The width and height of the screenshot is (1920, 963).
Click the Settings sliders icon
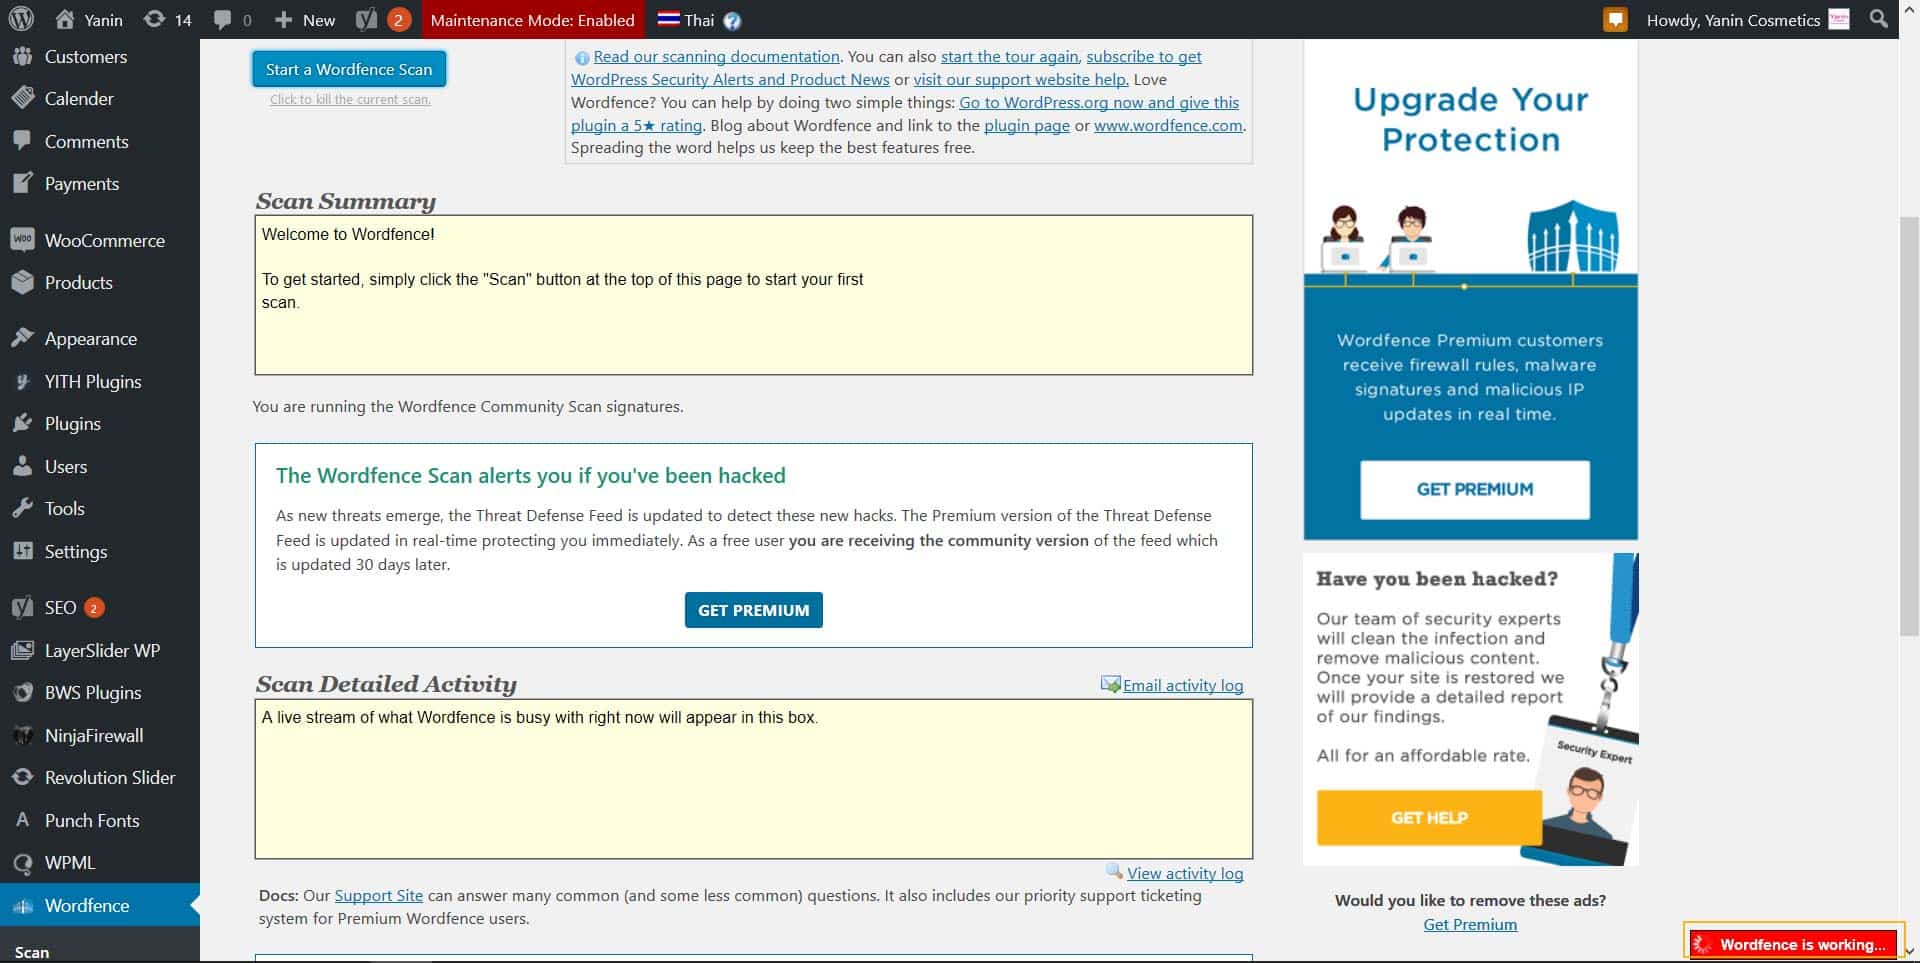(22, 551)
